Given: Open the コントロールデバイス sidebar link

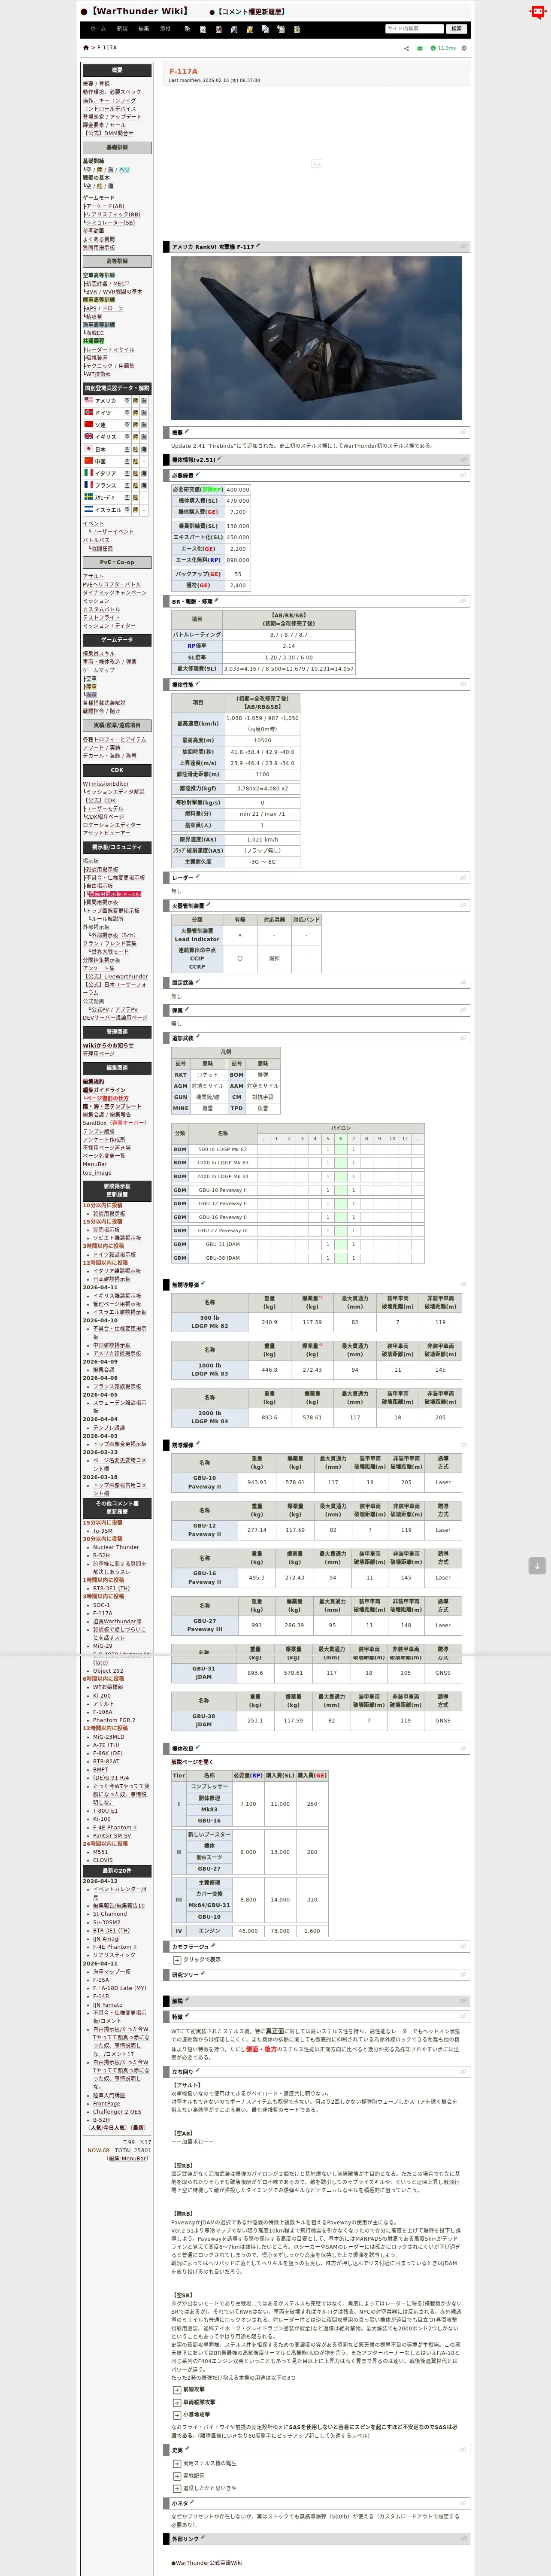Looking at the screenshot, I should [109, 108].
